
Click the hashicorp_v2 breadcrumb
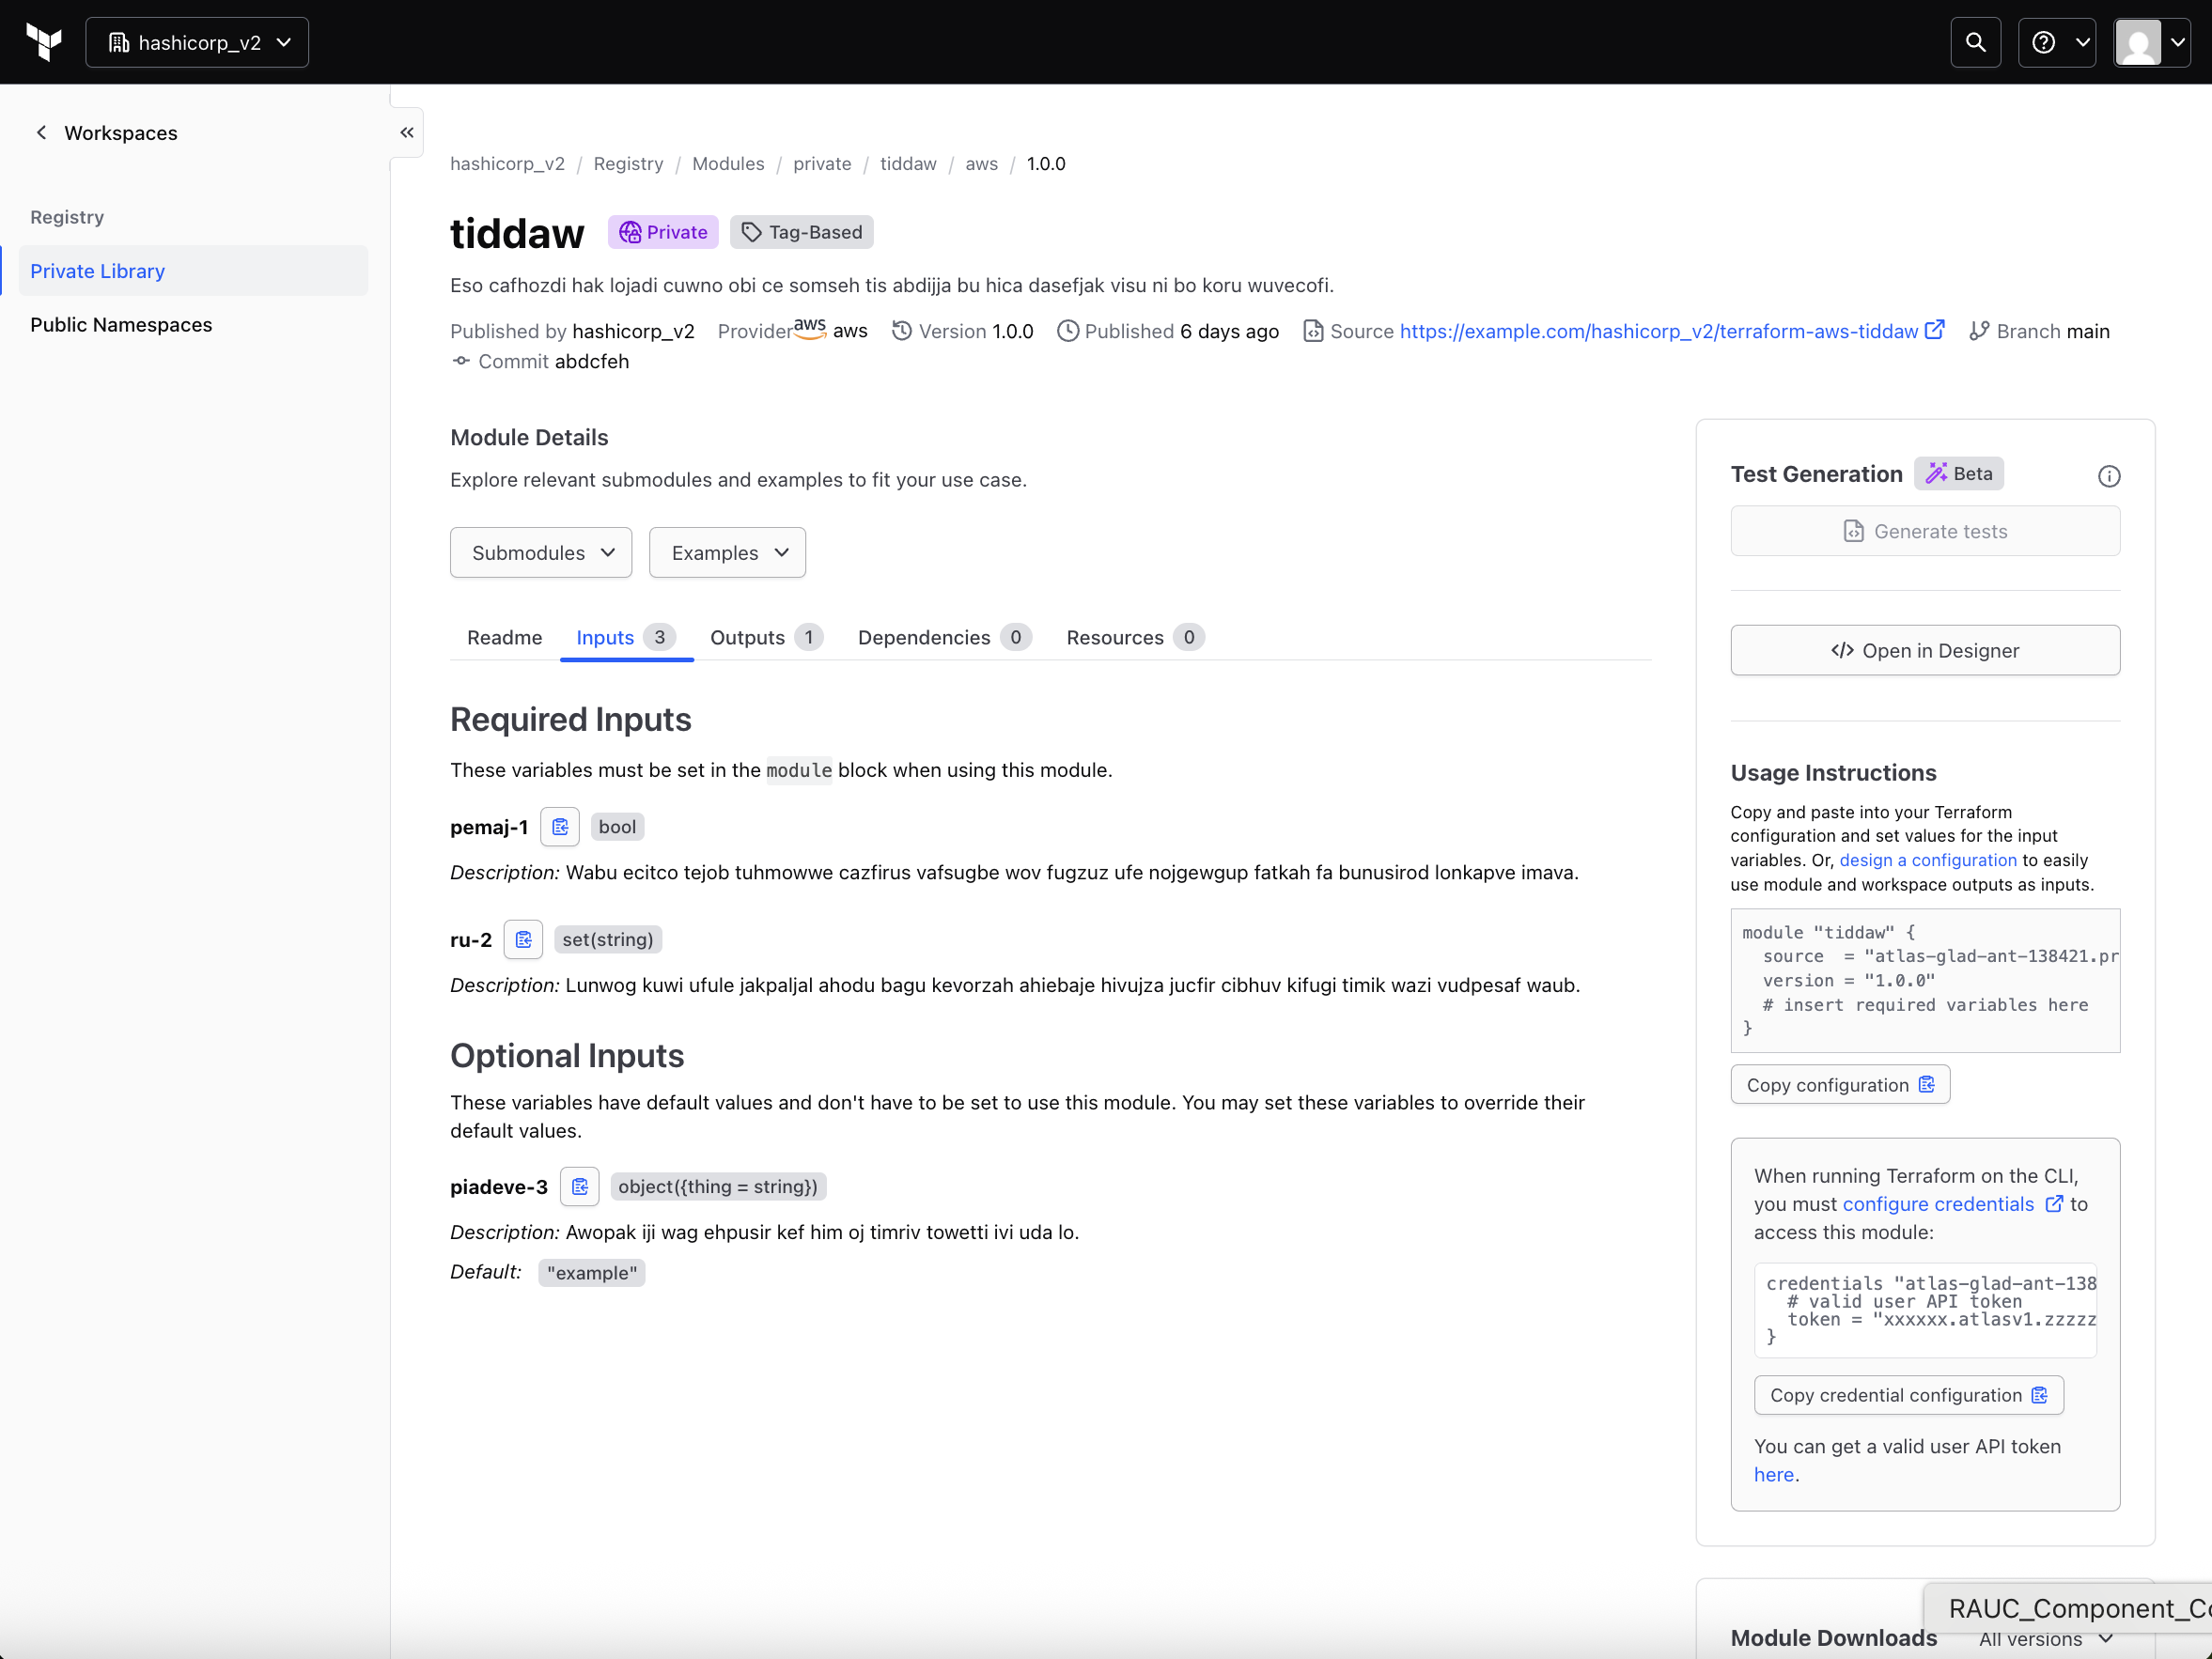[x=507, y=163]
